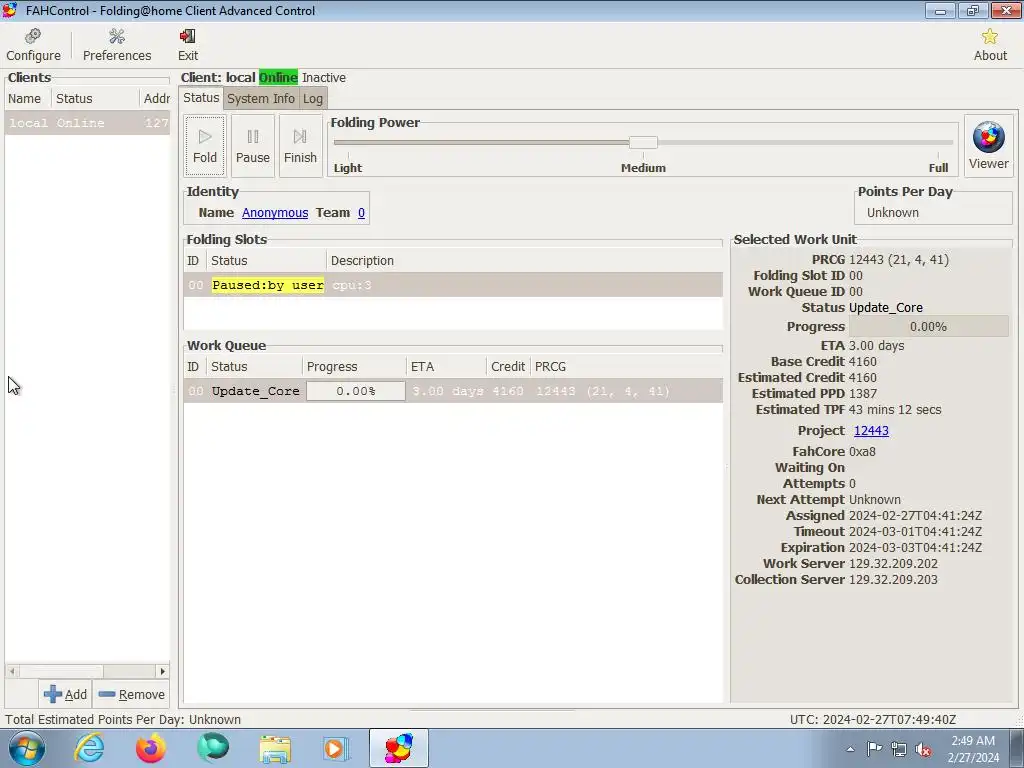
Task: Set Folding Power to Full
Action: [x=938, y=168]
